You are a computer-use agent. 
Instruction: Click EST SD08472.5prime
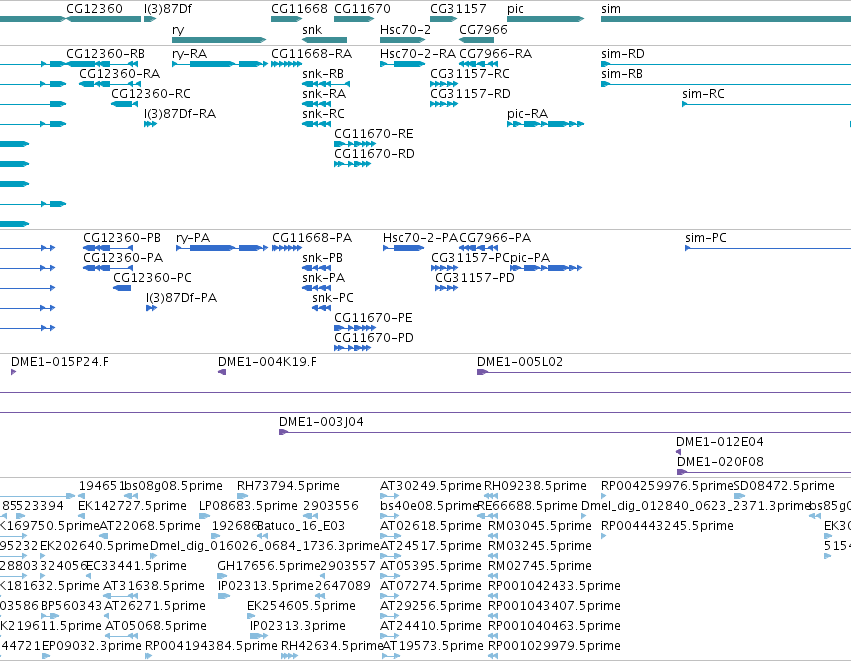coord(739,495)
